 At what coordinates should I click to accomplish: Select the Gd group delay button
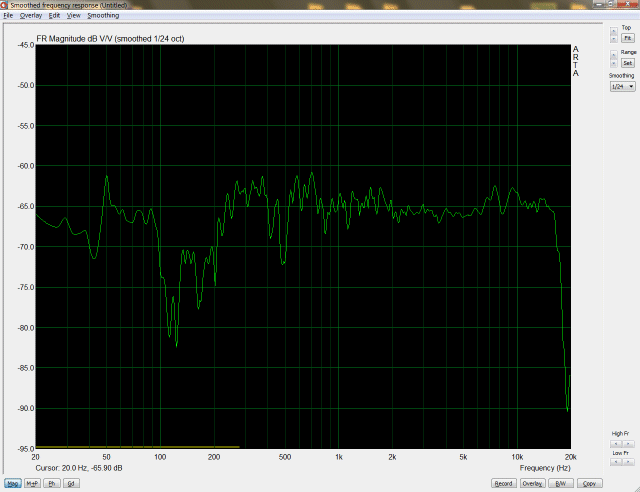pyautogui.click(x=71, y=483)
